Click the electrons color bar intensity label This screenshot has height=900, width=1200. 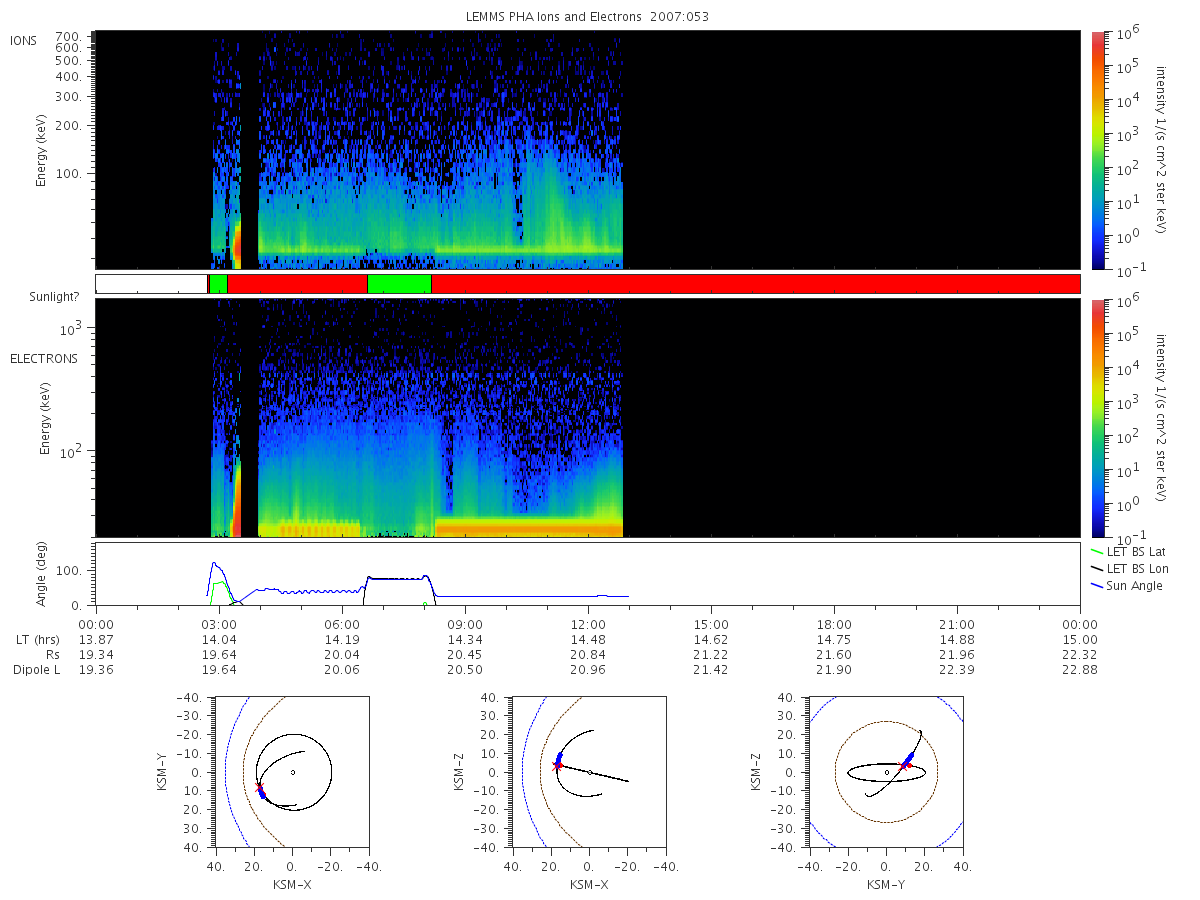(1163, 417)
